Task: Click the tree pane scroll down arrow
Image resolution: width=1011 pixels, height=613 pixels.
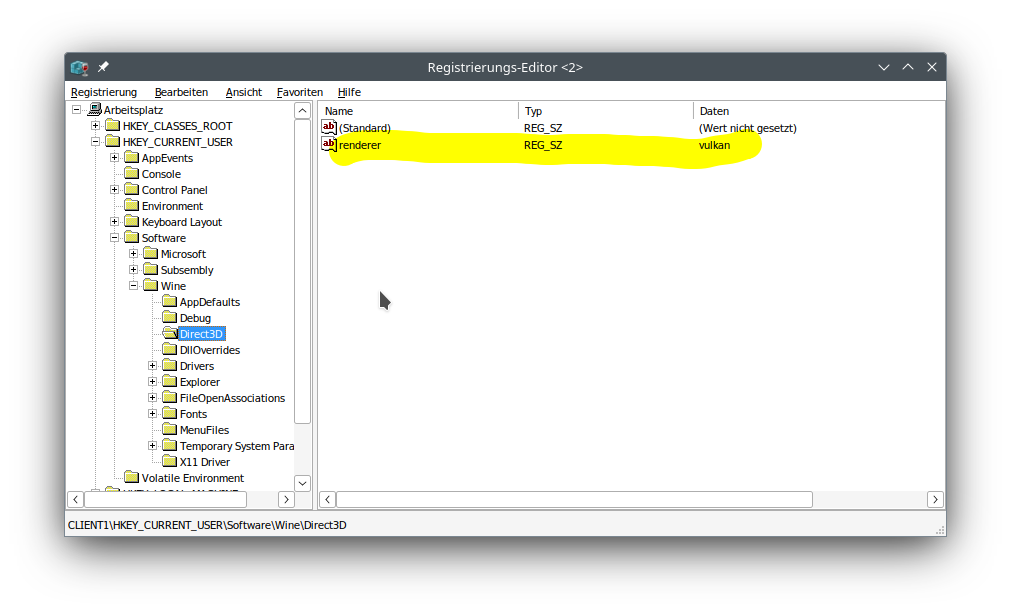Action: [x=302, y=483]
